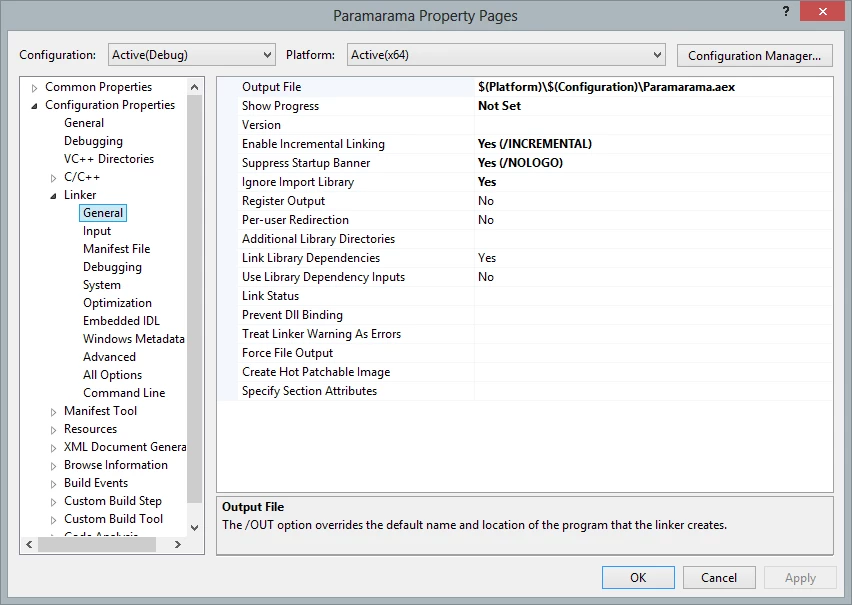Select Debugging under Configuration Properties
The width and height of the screenshot is (852, 605).
pos(93,141)
